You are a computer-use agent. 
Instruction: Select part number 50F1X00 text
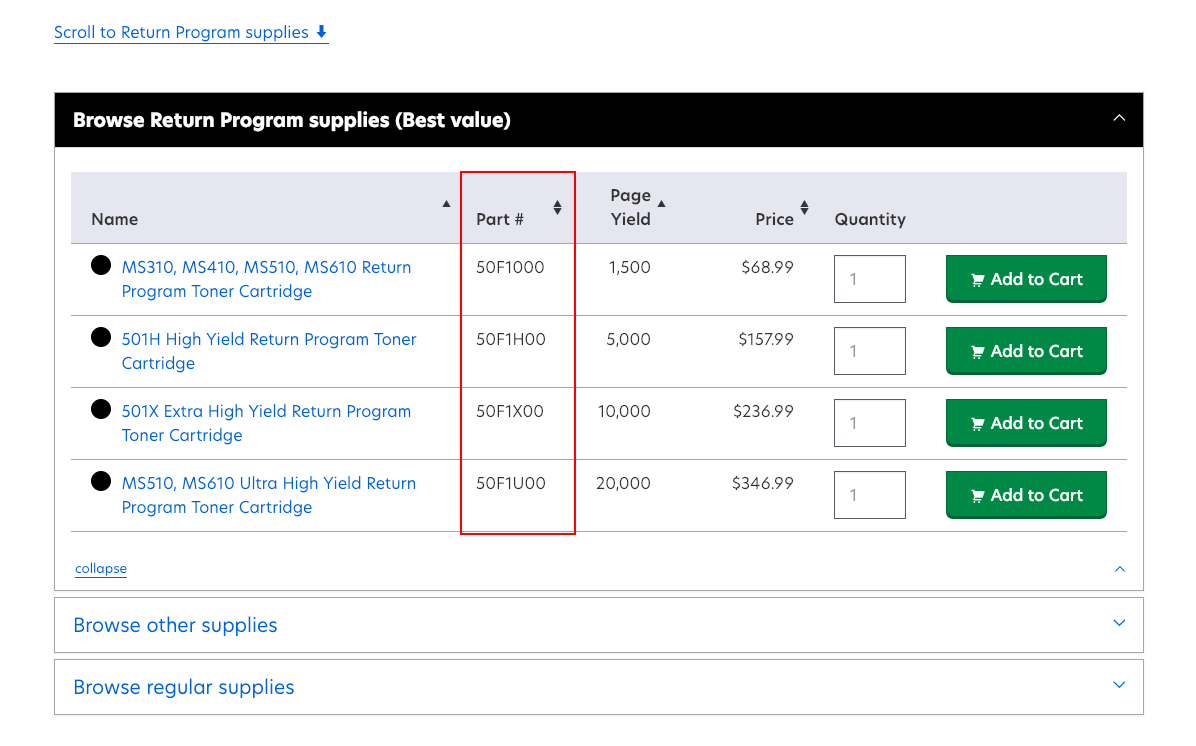[x=510, y=412]
